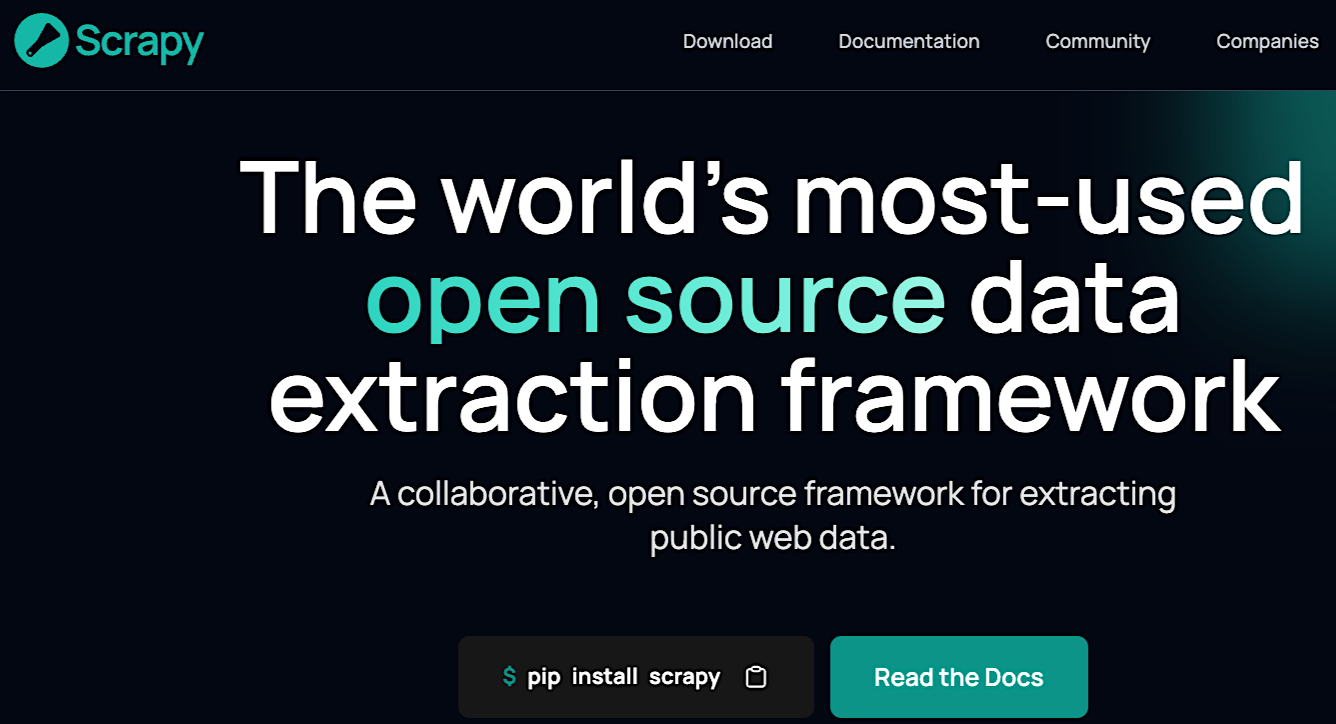Click the Scrapy spatula logo icon

pyautogui.click(x=42, y=41)
